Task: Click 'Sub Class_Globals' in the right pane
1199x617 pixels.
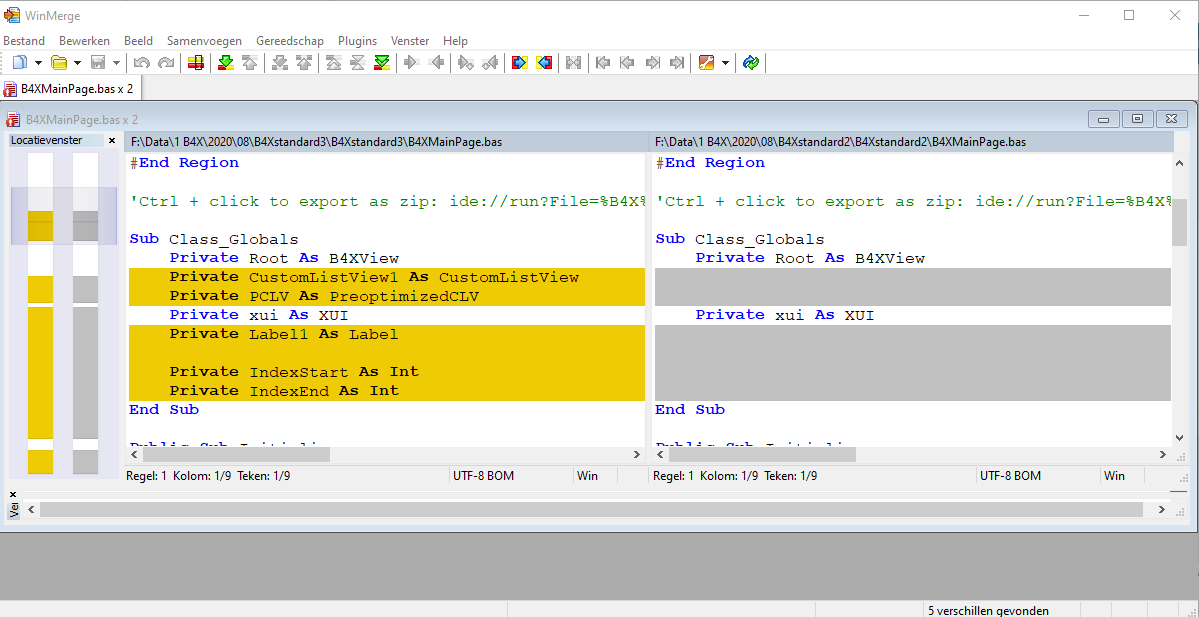Action: coord(739,239)
